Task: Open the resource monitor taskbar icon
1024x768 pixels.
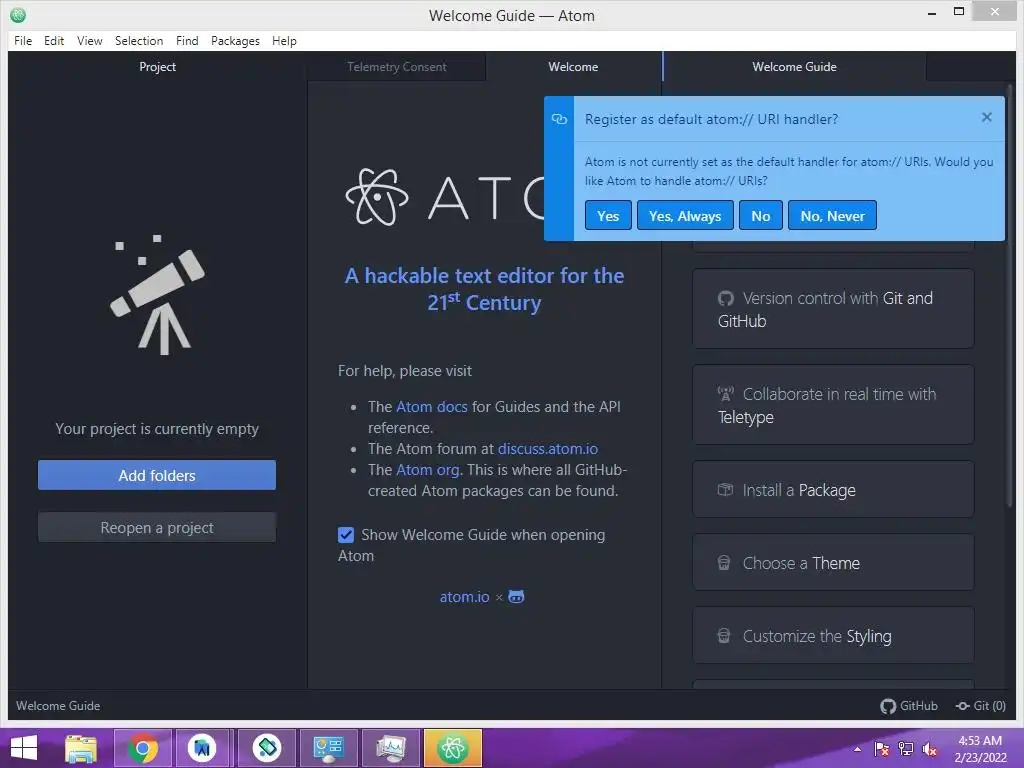Action: (391, 748)
